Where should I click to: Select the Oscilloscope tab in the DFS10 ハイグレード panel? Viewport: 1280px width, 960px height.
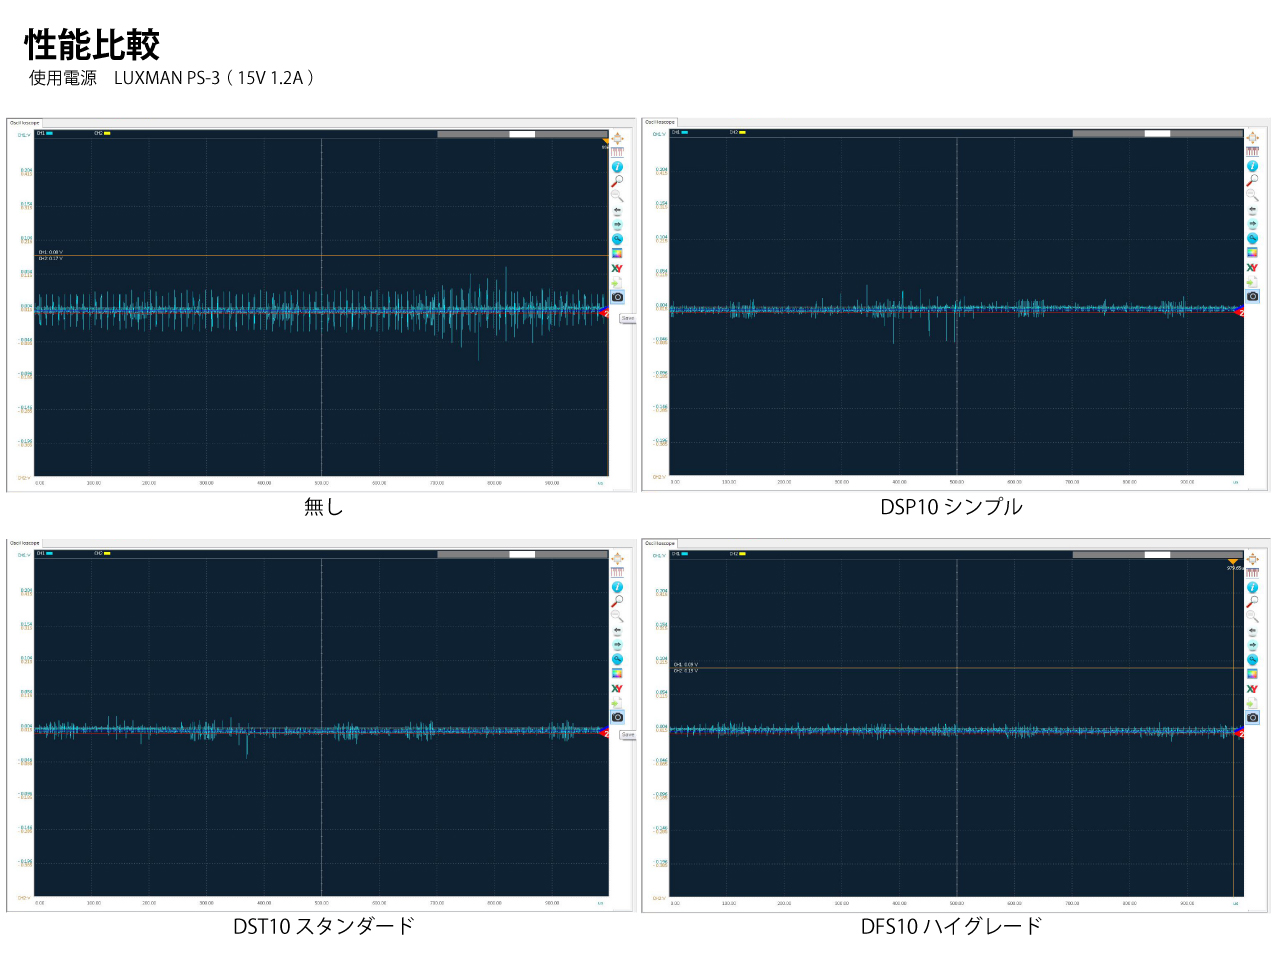(660, 543)
